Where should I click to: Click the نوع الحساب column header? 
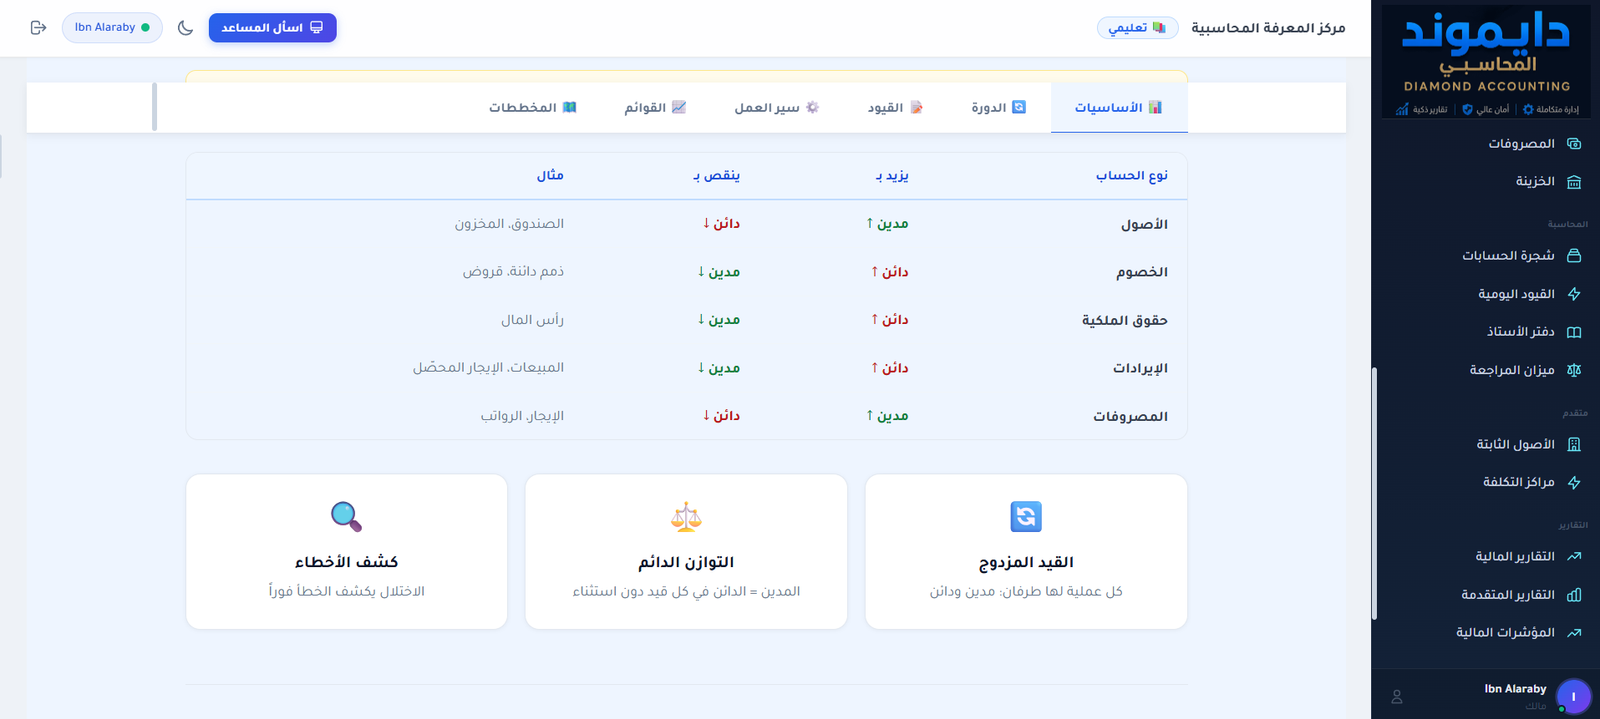click(x=1131, y=175)
